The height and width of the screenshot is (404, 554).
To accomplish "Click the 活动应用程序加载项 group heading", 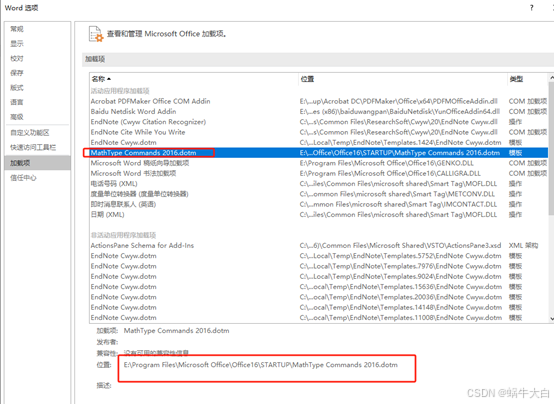I will (120, 91).
